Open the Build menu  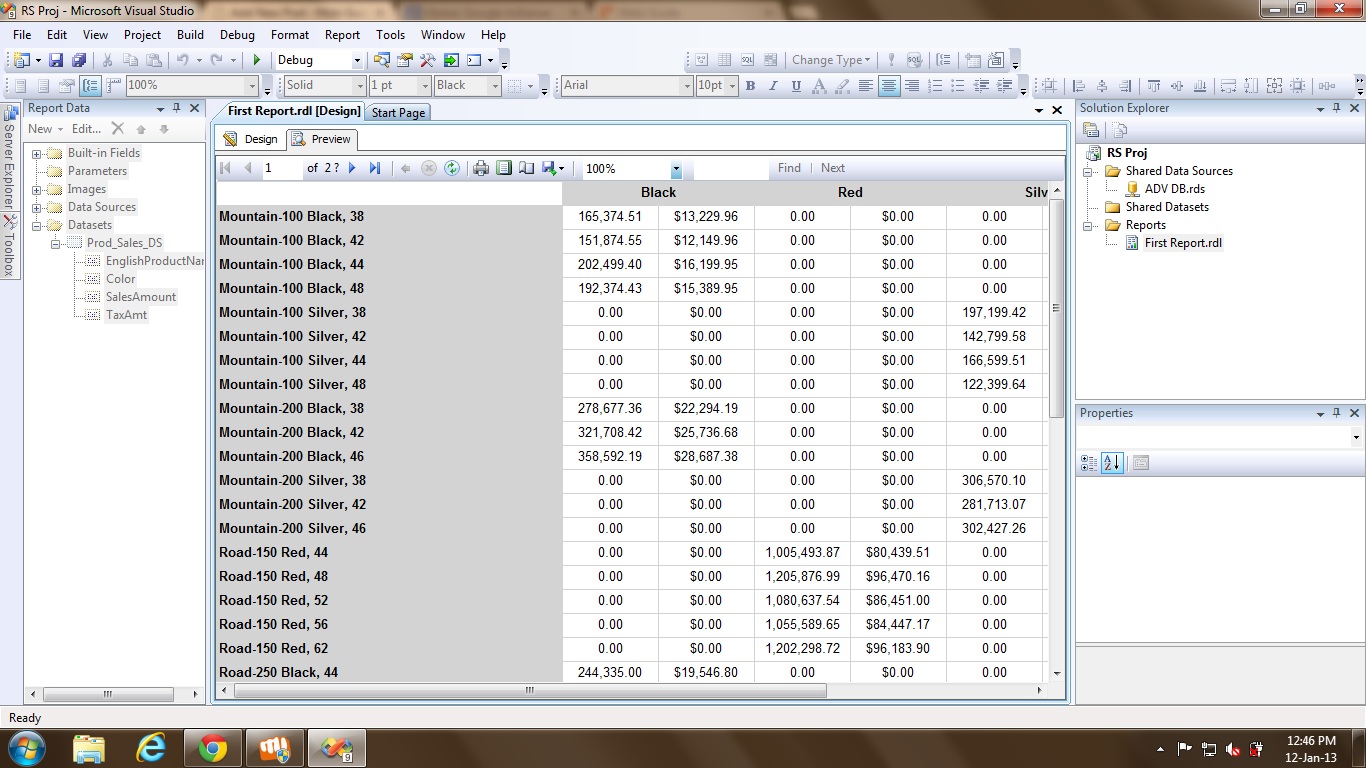click(x=190, y=34)
